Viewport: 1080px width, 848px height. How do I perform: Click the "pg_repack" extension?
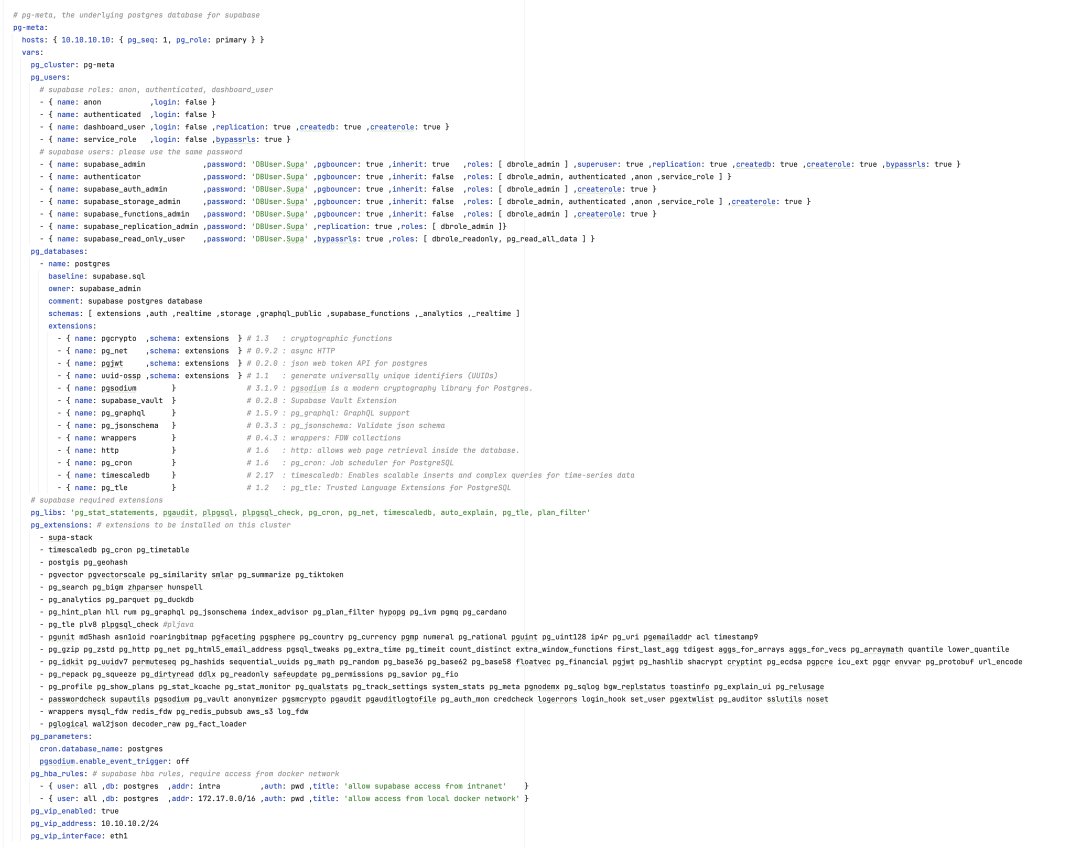(x=68, y=674)
